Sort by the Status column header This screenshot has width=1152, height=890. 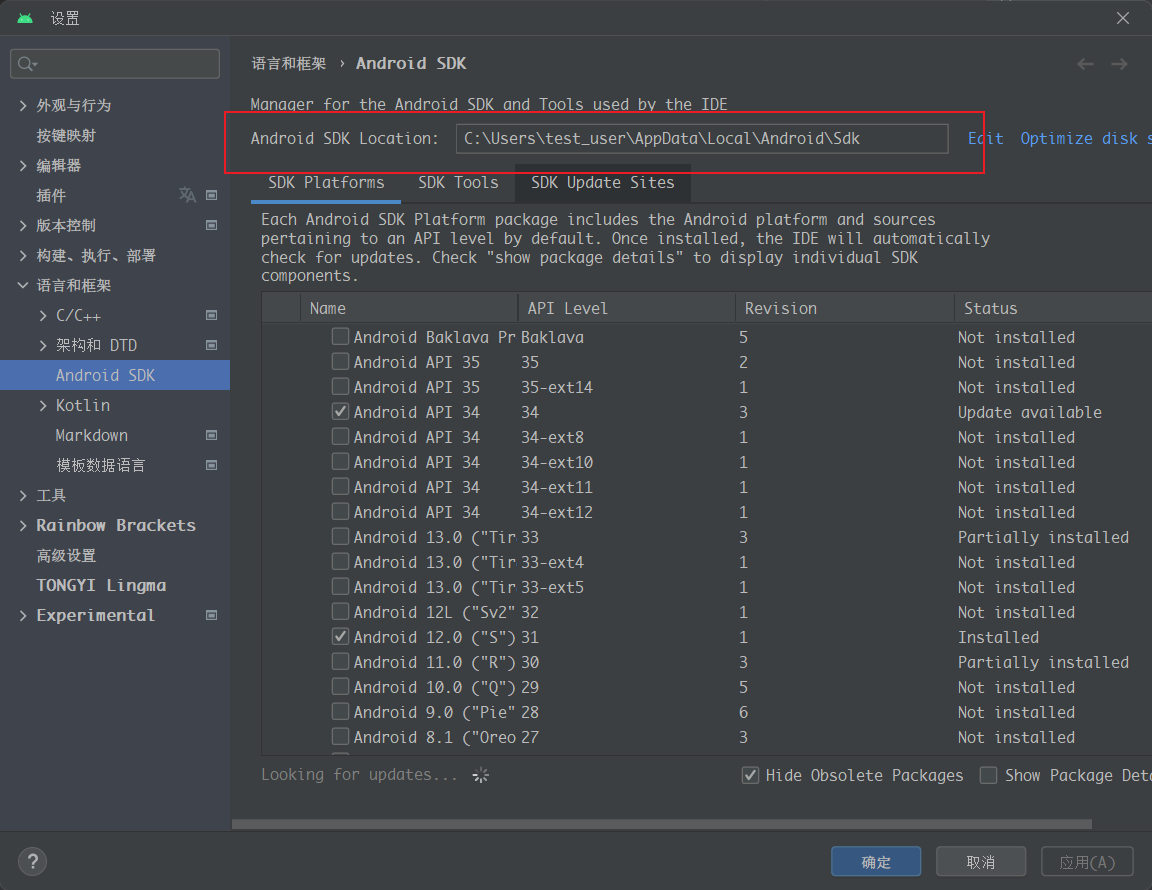pos(1054,308)
